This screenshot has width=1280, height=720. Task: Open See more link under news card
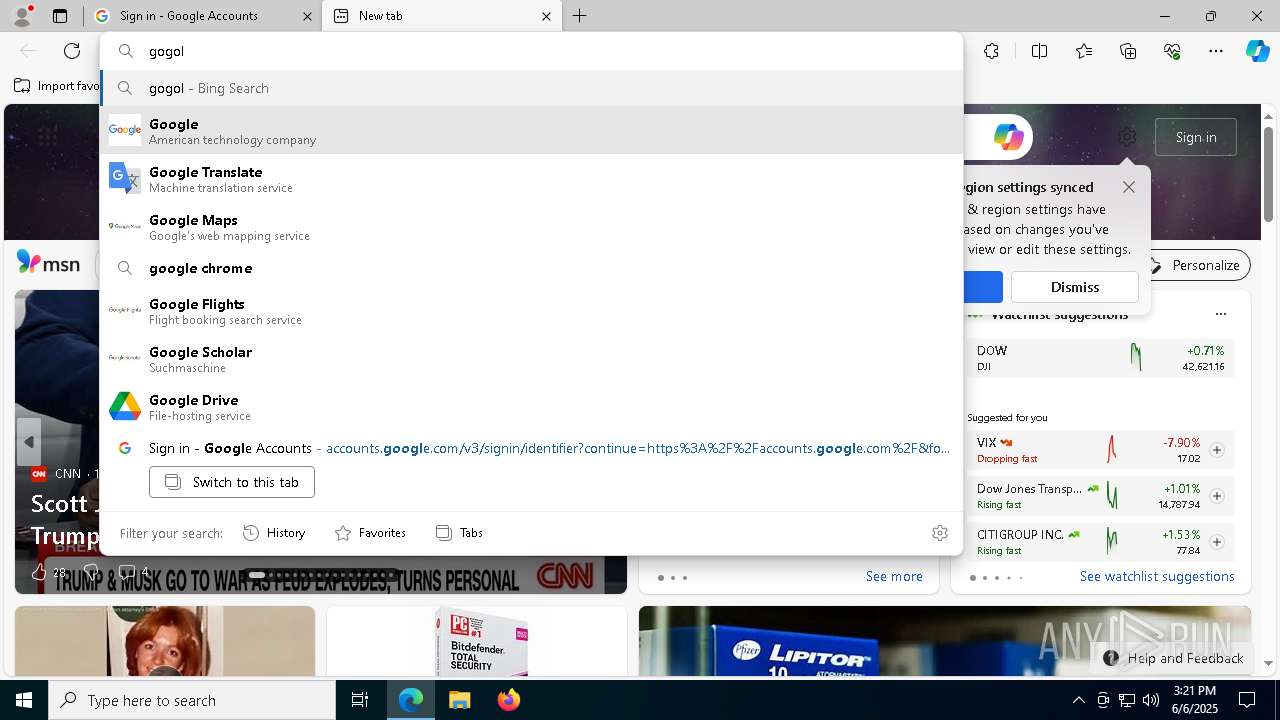tap(894, 576)
